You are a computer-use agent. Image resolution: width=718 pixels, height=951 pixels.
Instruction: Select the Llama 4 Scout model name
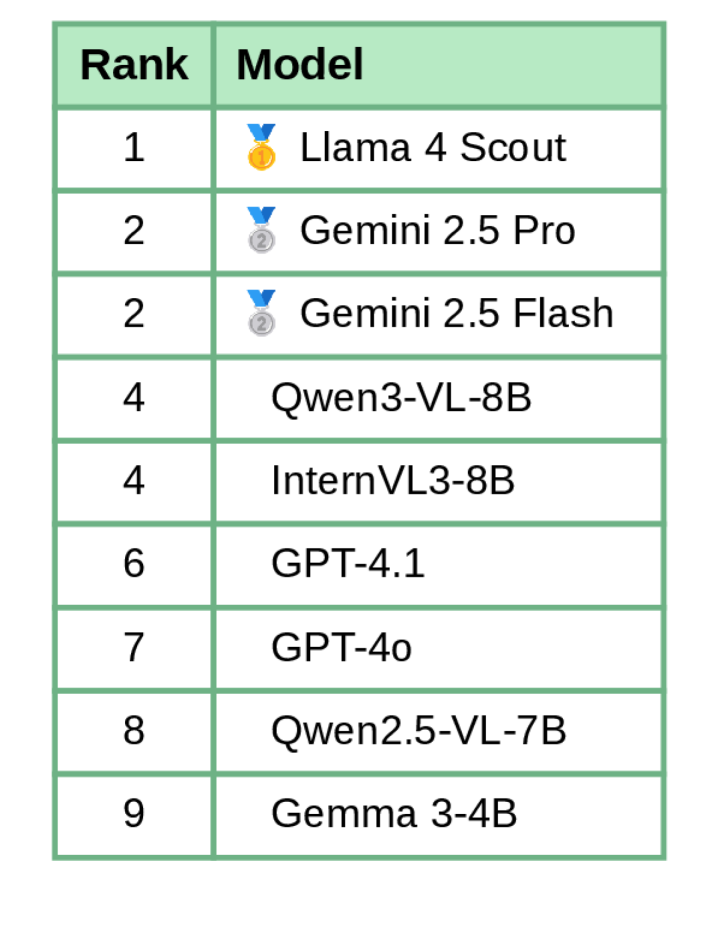(x=432, y=148)
